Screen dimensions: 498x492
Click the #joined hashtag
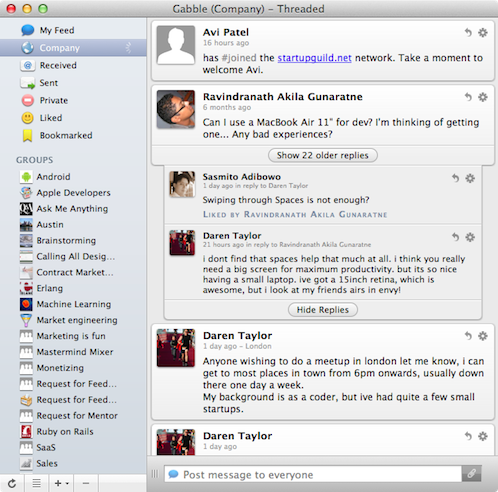point(239,58)
